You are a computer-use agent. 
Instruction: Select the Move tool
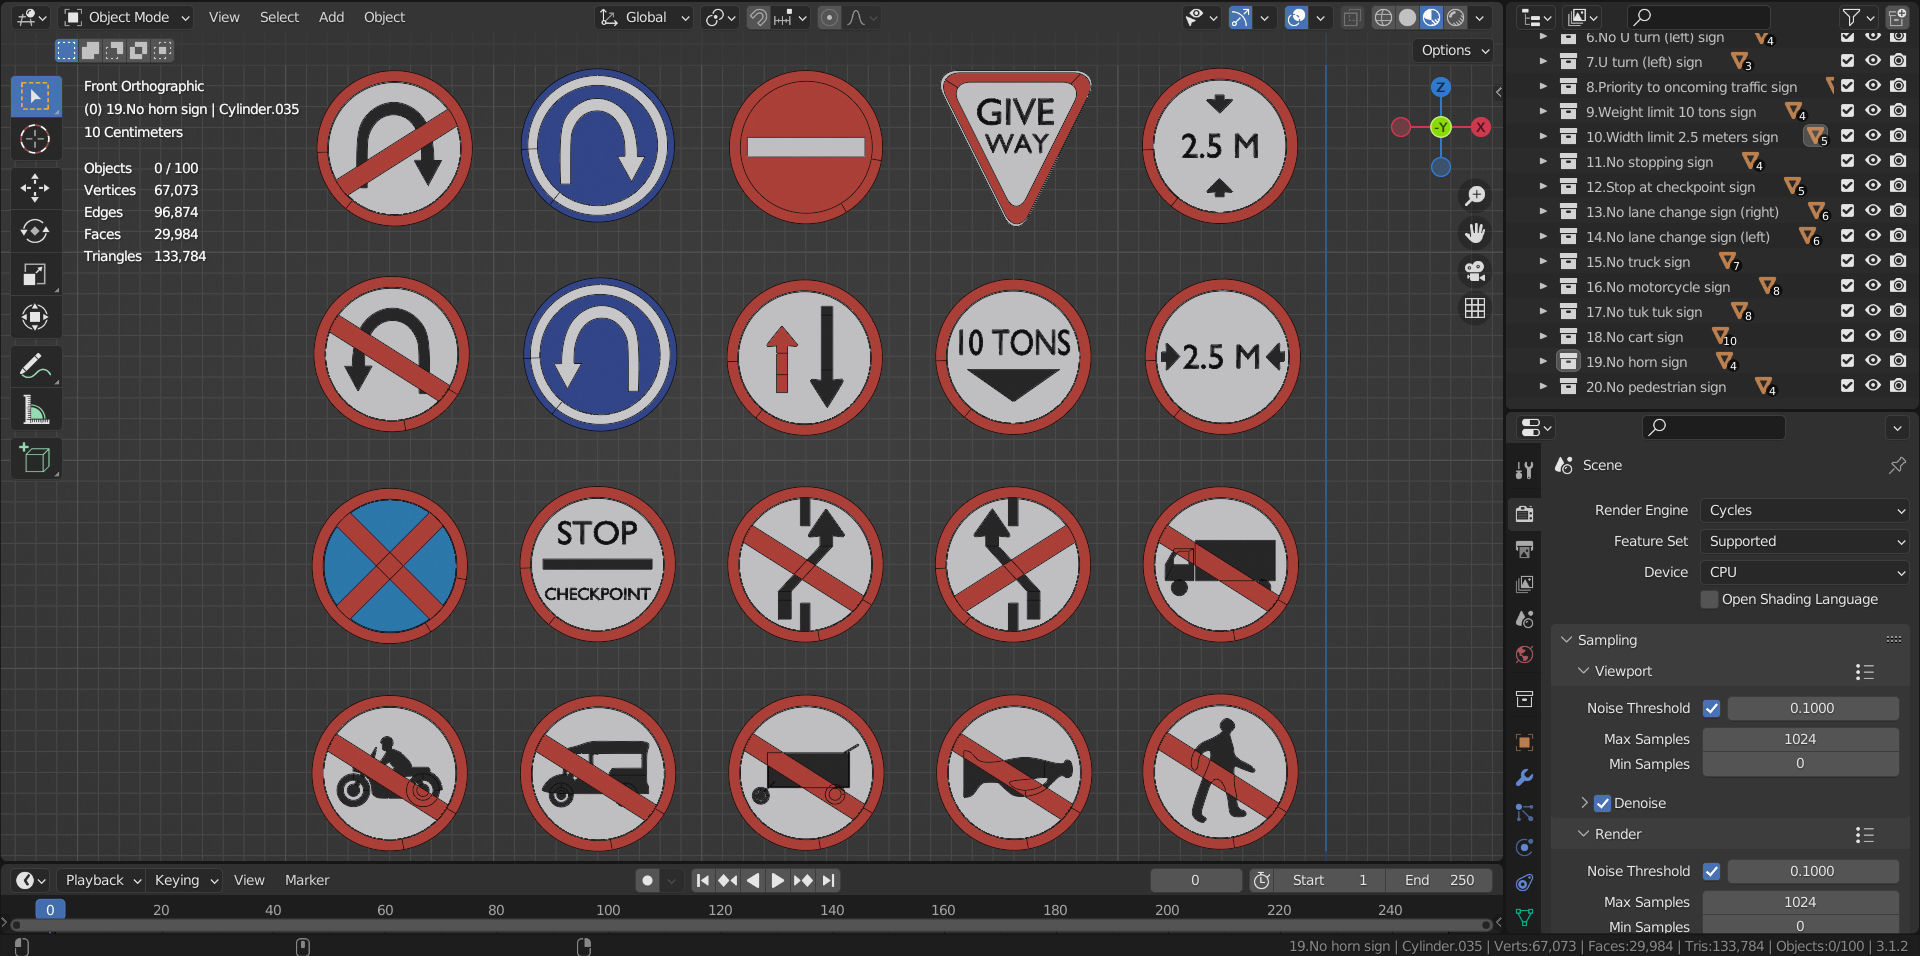[35, 188]
